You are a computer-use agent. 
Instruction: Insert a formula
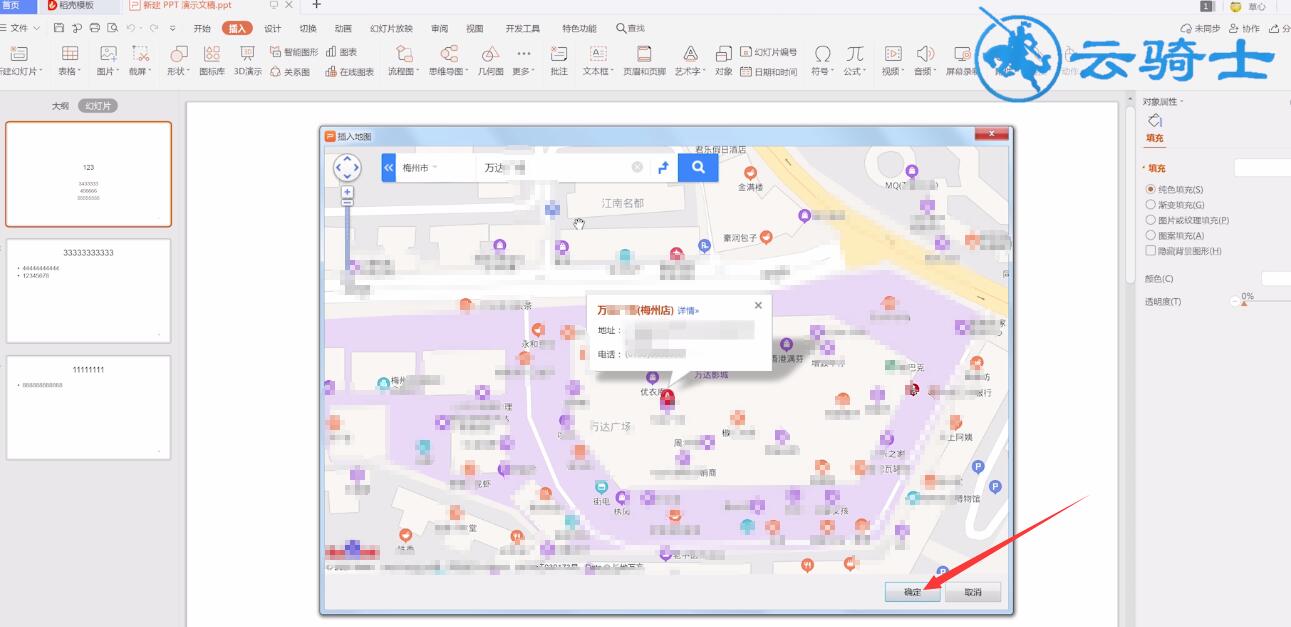click(x=854, y=60)
